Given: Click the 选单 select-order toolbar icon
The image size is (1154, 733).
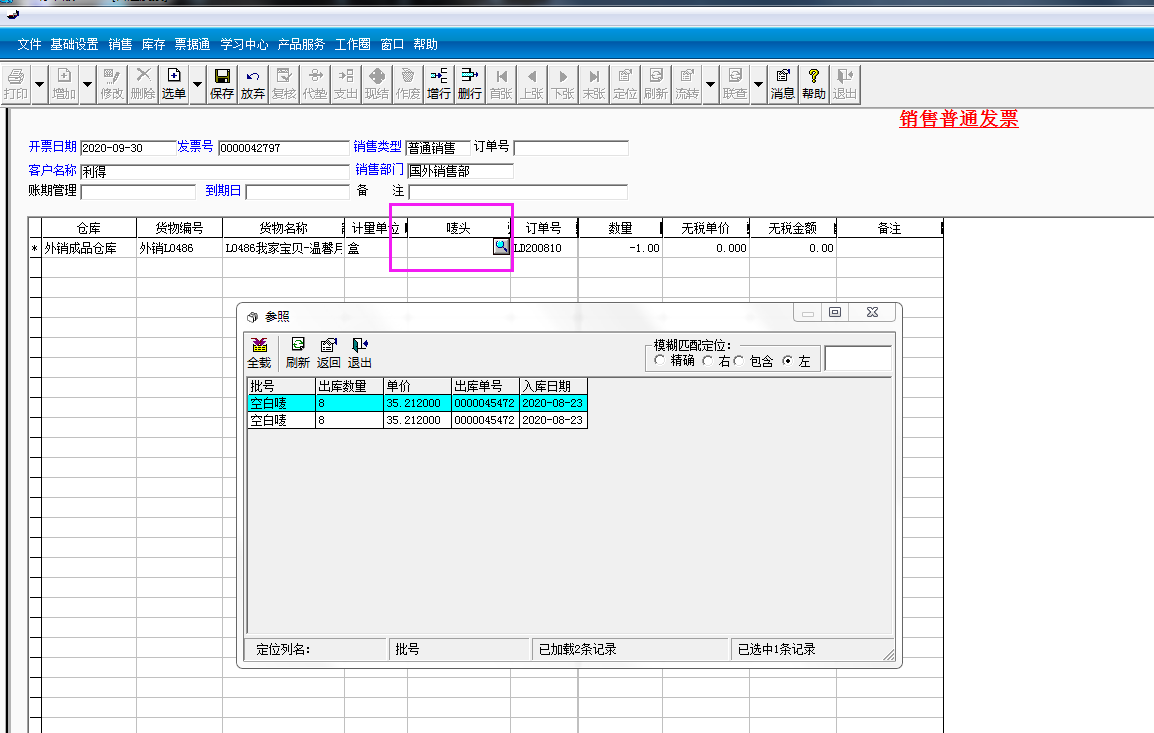Looking at the screenshot, I should (x=174, y=84).
